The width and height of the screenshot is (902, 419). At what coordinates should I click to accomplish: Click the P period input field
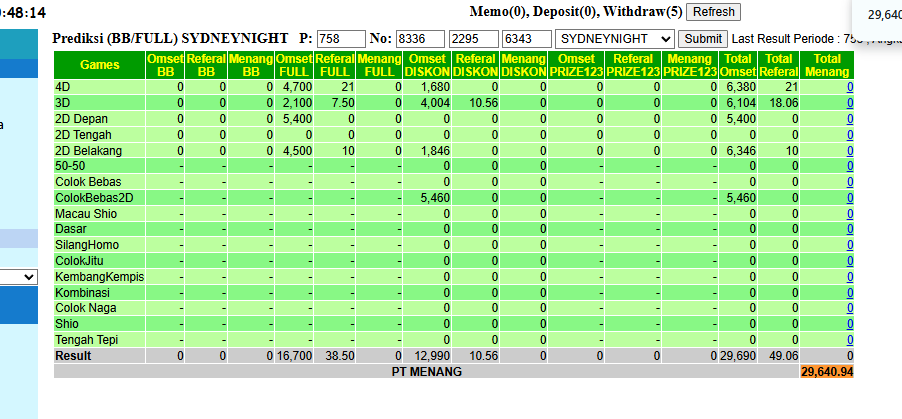(x=341, y=39)
